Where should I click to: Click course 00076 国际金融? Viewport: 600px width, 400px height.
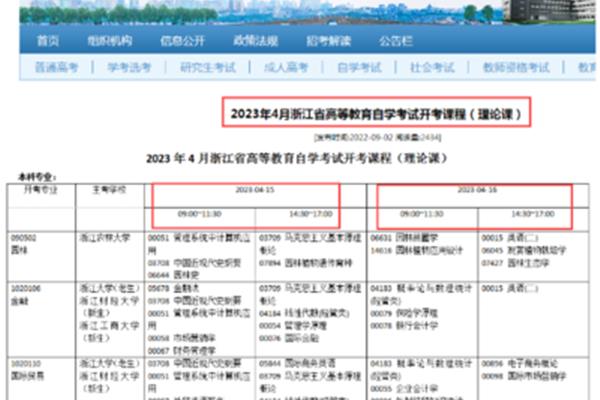tap(289, 338)
